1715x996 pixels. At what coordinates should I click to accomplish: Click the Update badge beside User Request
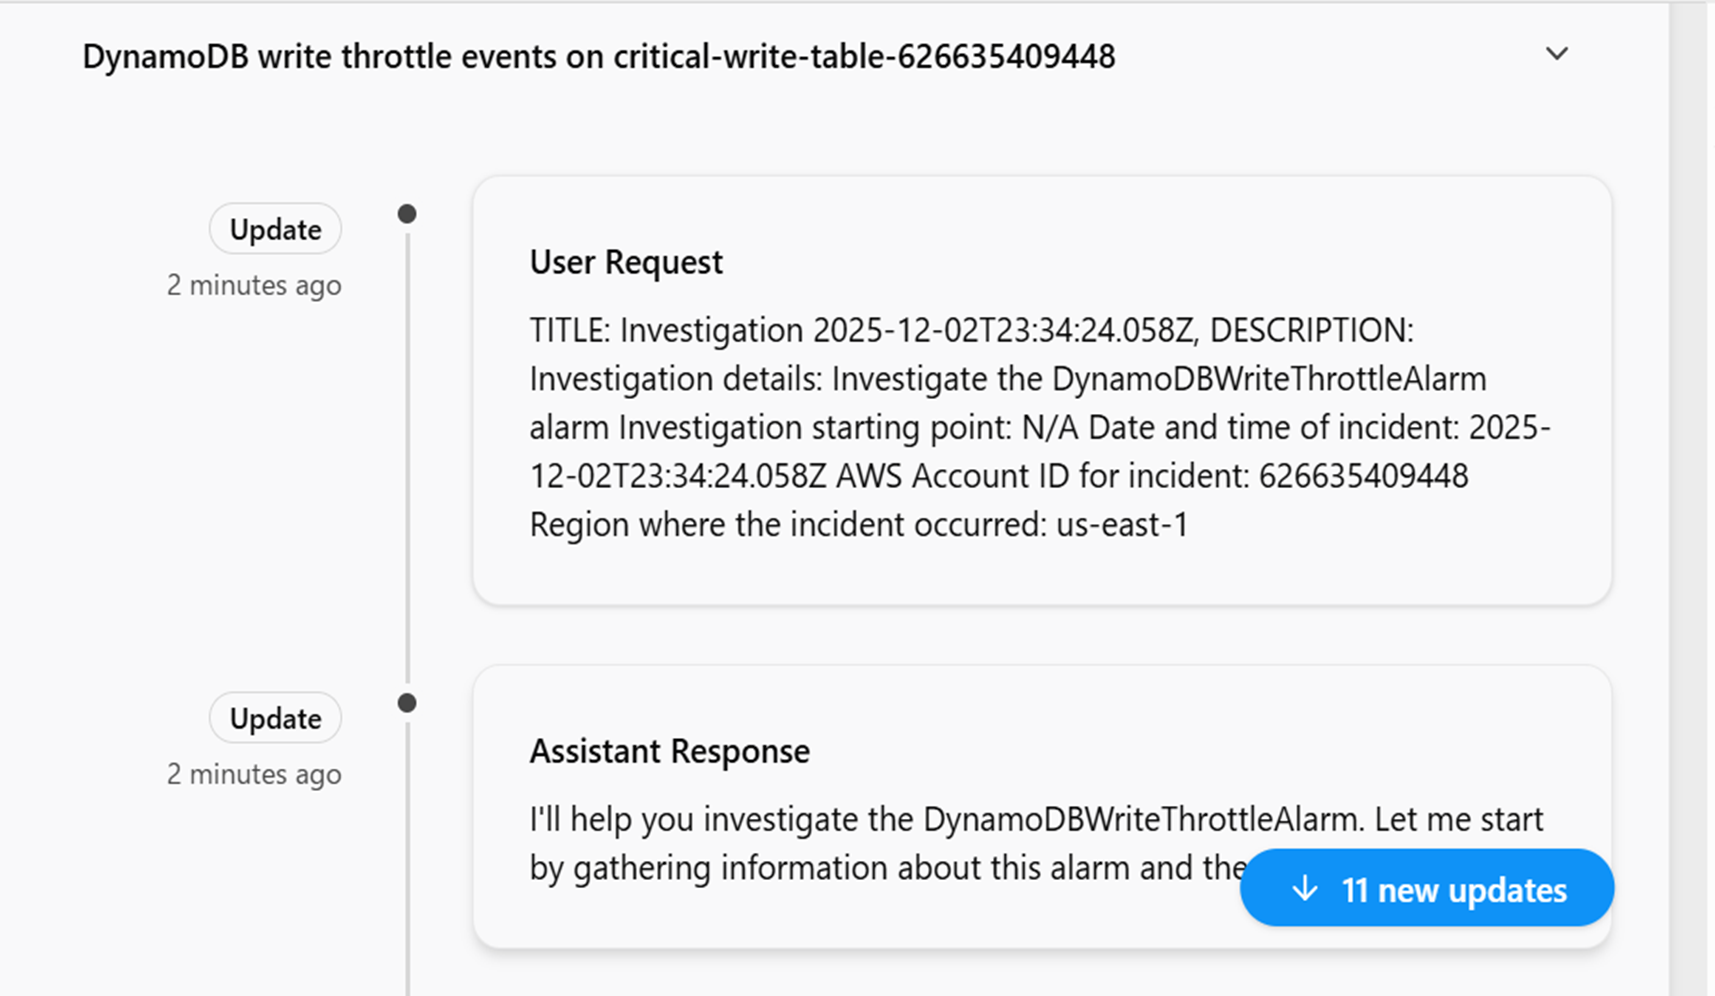(x=275, y=229)
